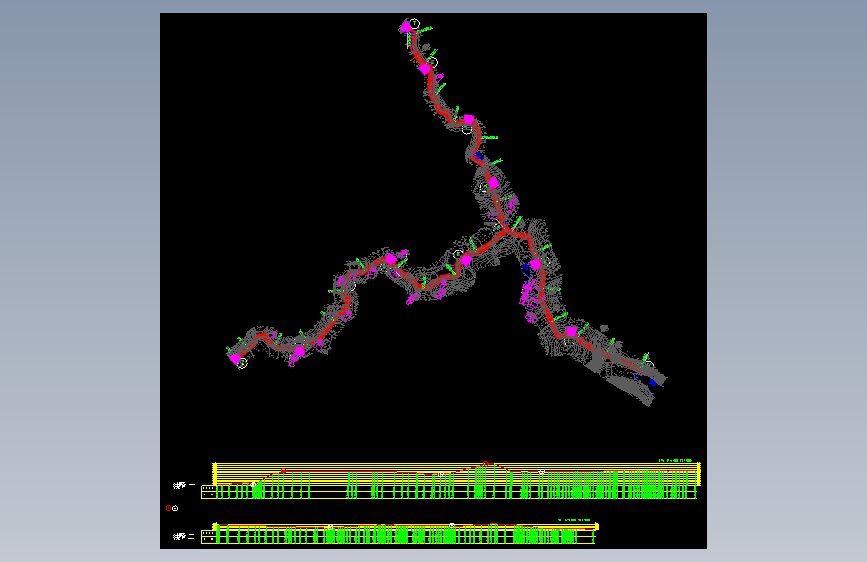Click the legend table box of upper profile
This screenshot has width=867, height=562.
[x=208, y=492]
